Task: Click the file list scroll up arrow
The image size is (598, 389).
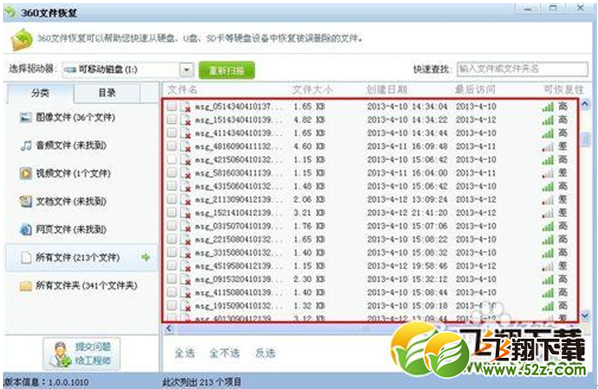Action: pyautogui.click(x=585, y=104)
